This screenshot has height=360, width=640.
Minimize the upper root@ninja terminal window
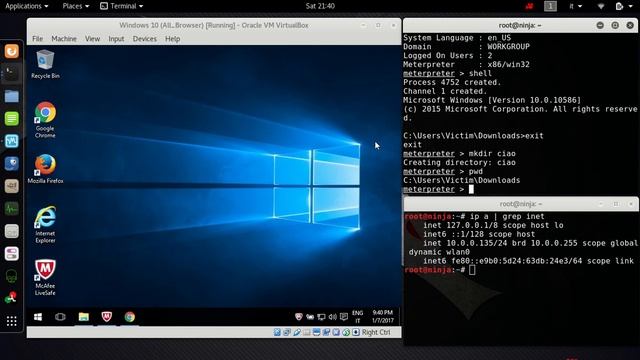(600, 25)
